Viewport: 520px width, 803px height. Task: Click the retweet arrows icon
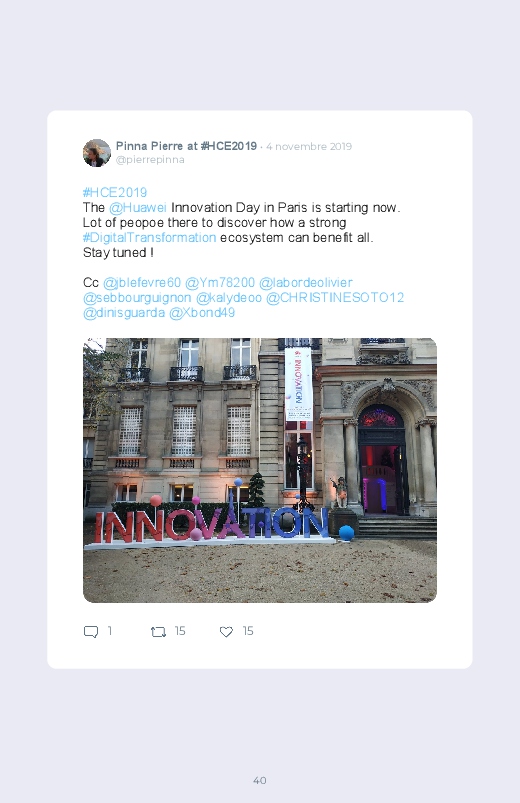pyautogui.click(x=158, y=632)
